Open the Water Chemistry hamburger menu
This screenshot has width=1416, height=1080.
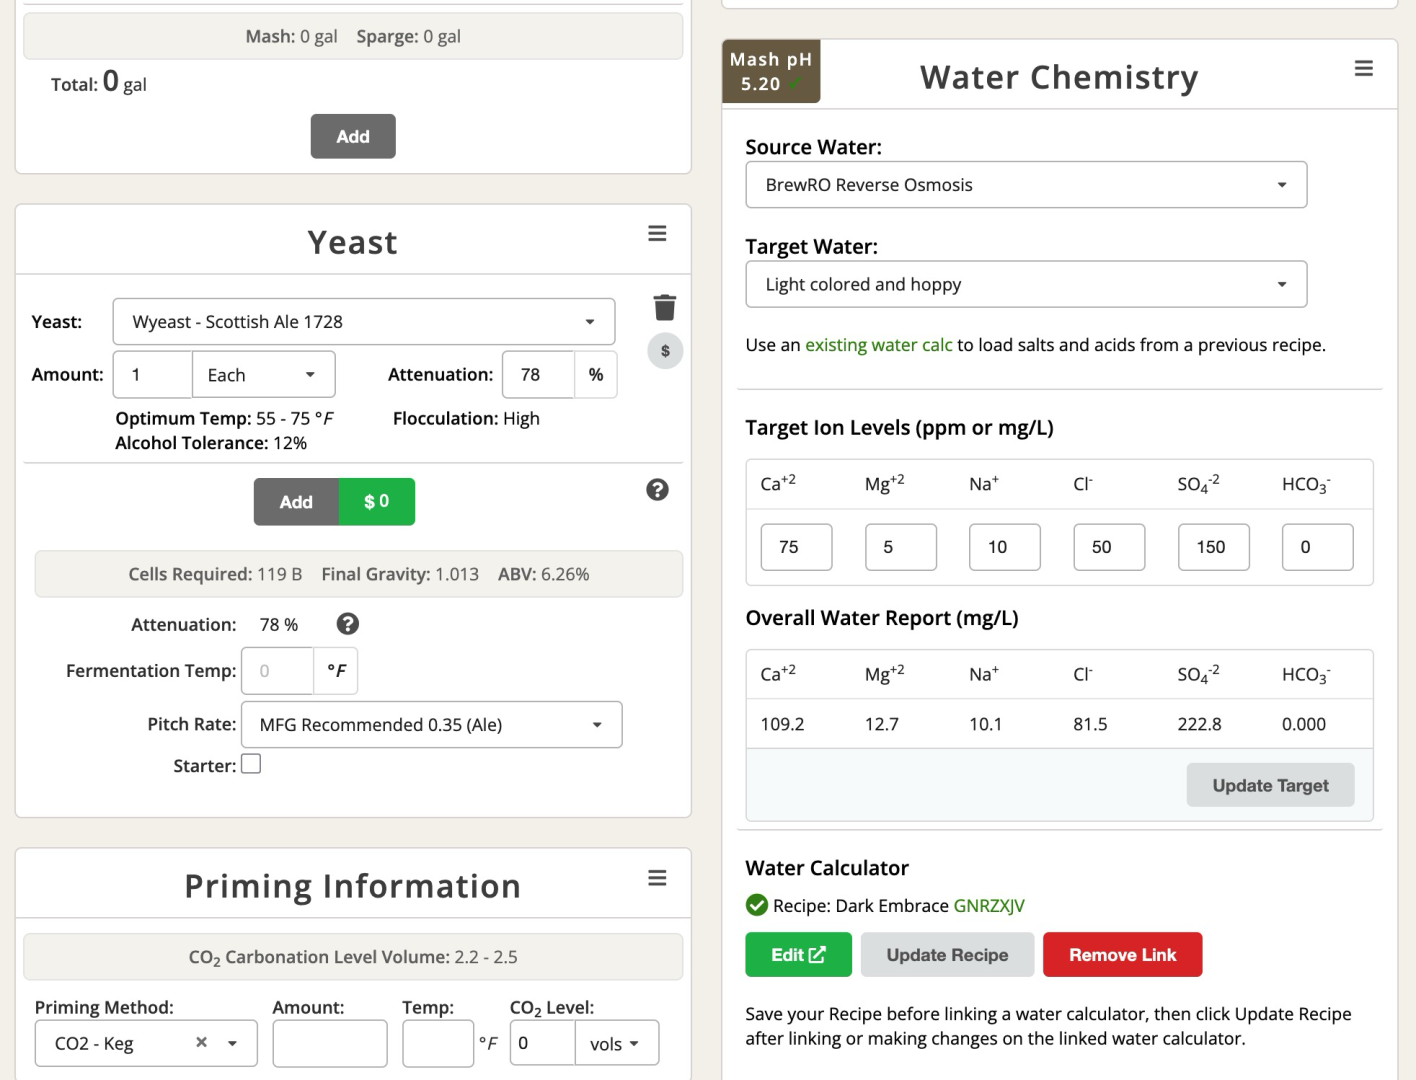coord(1363,69)
